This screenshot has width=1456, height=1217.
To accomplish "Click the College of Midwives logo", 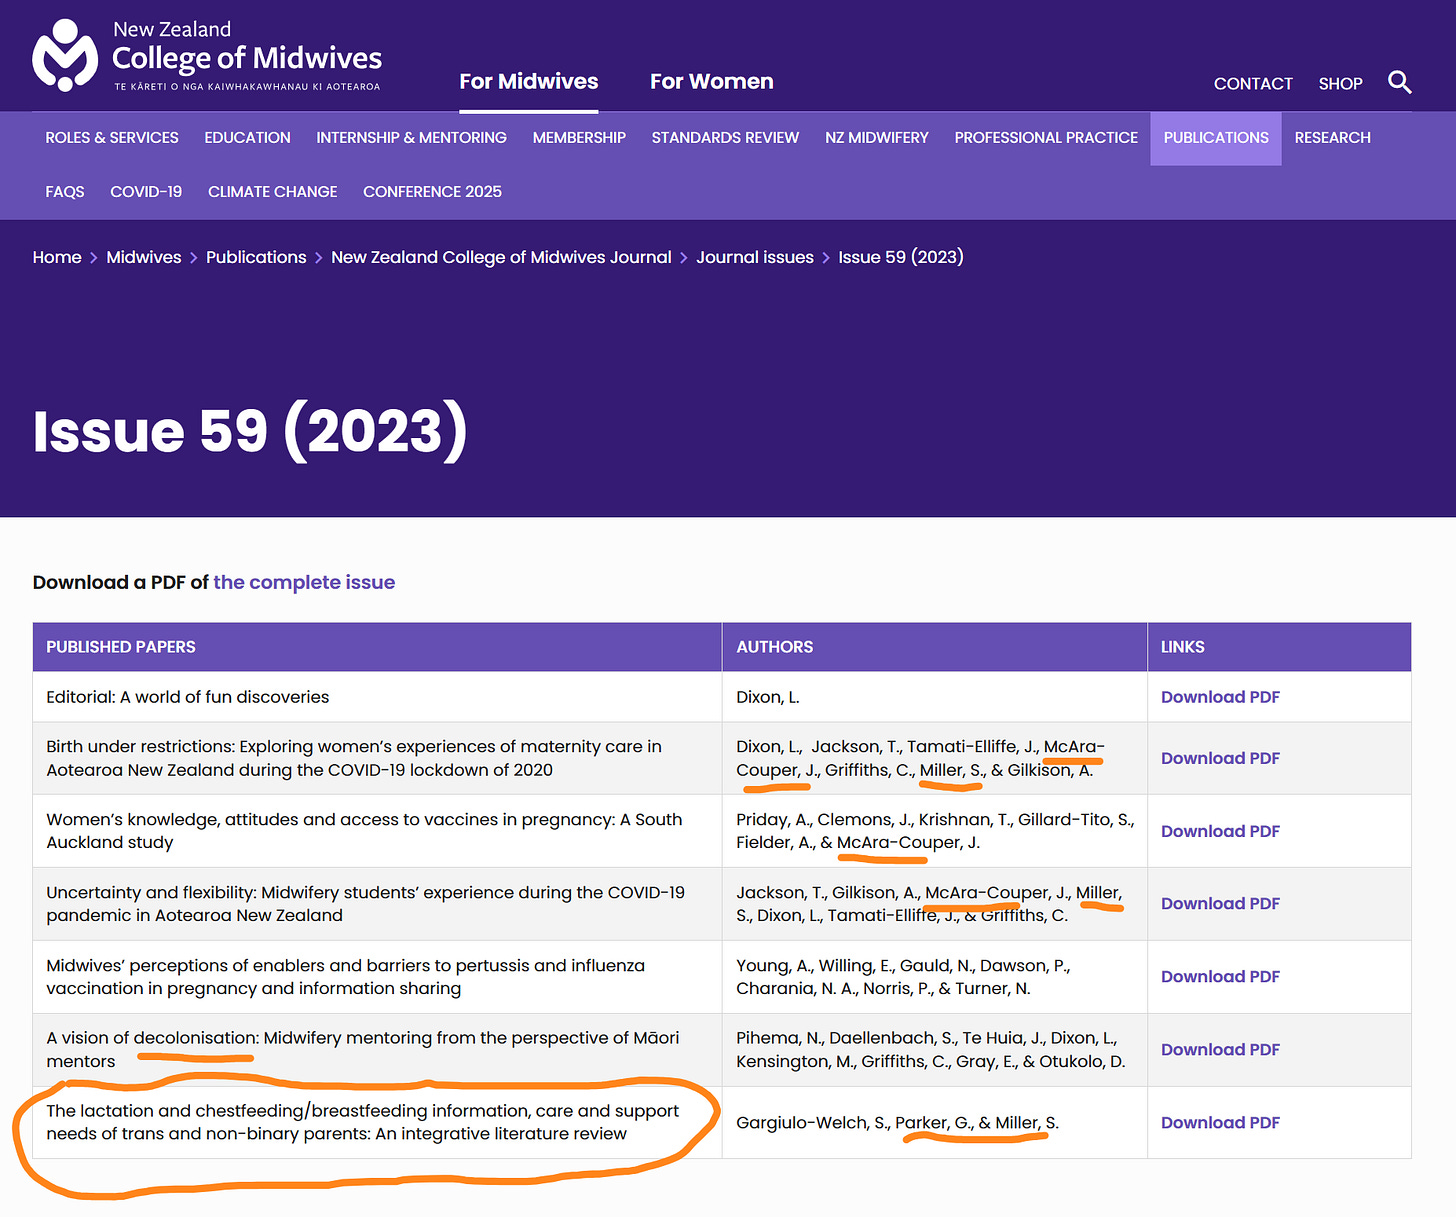I will pyautogui.click(x=207, y=56).
